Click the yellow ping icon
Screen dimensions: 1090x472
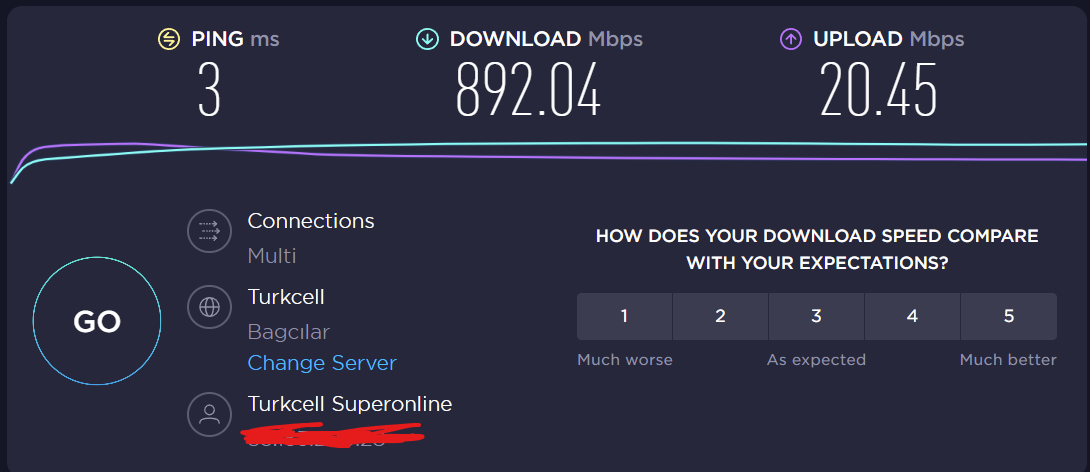tap(168, 39)
